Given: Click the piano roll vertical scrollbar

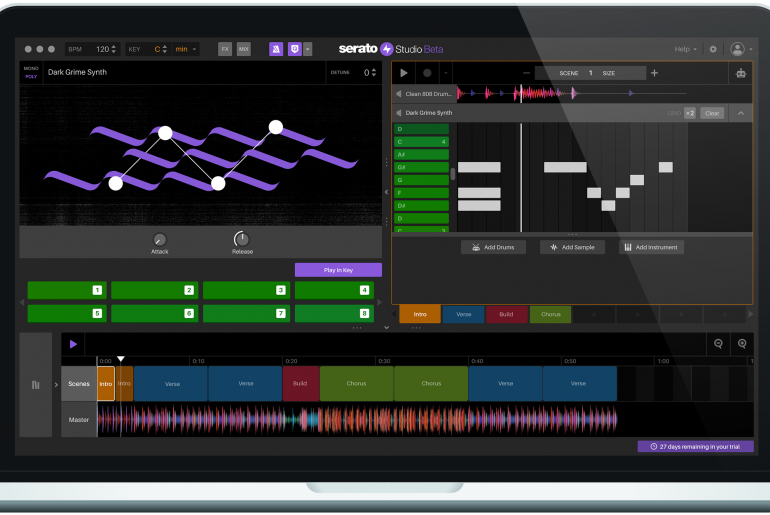Looking at the screenshot, I should click(453, 174).
